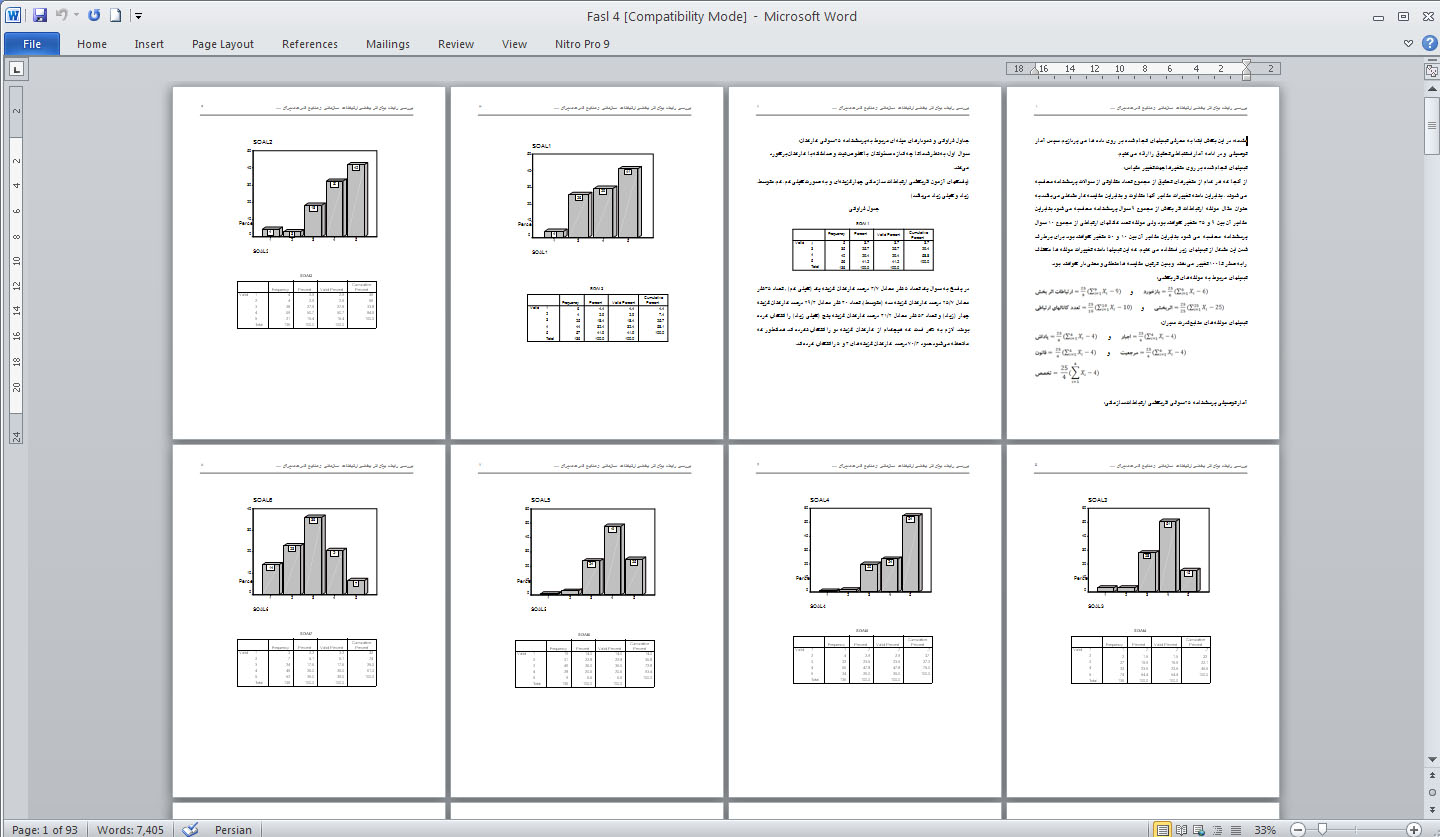The height and width of the screenshot is (837, 1440).
Task: Toggle the ruler display button above scrollbar
Action: [x=1431, y=70]
